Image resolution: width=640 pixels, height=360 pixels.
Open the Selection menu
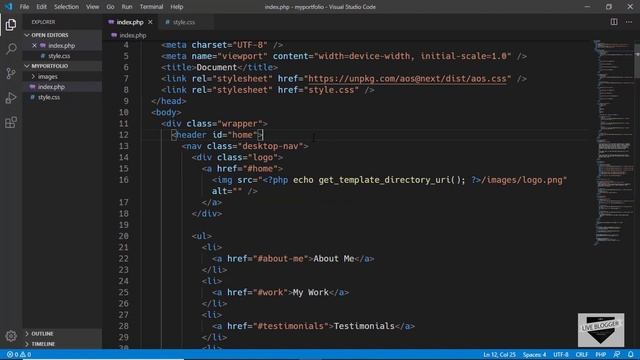(x=66, y=7)
